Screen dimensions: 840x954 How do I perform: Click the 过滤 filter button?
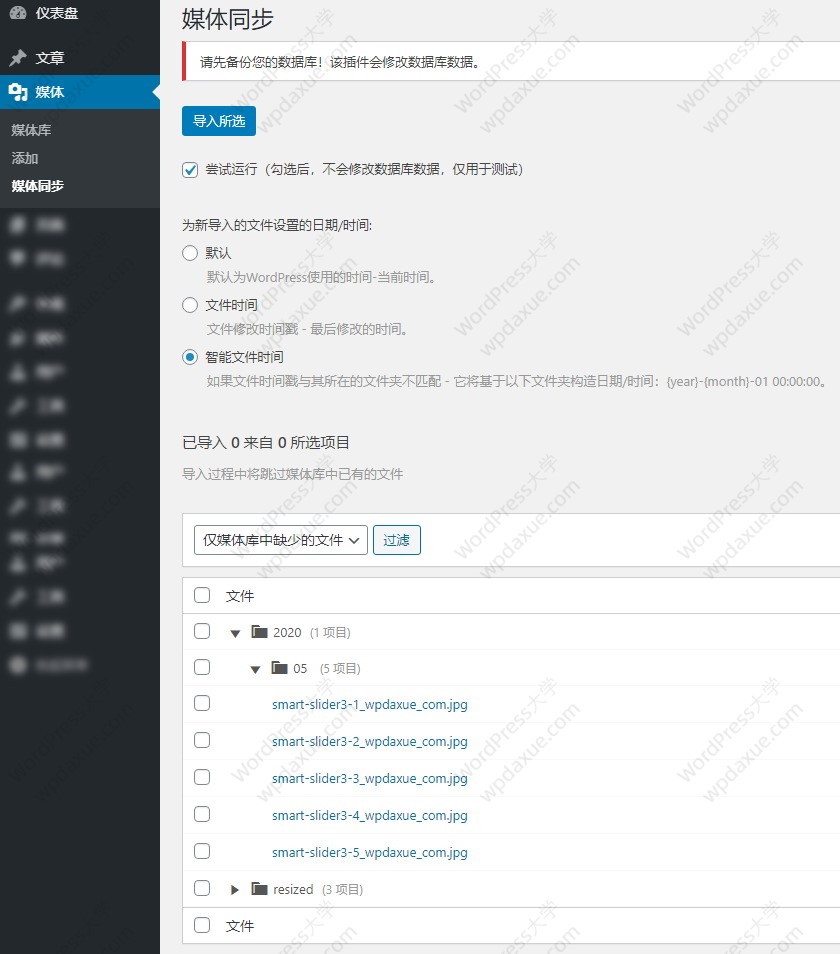[396, 540]
